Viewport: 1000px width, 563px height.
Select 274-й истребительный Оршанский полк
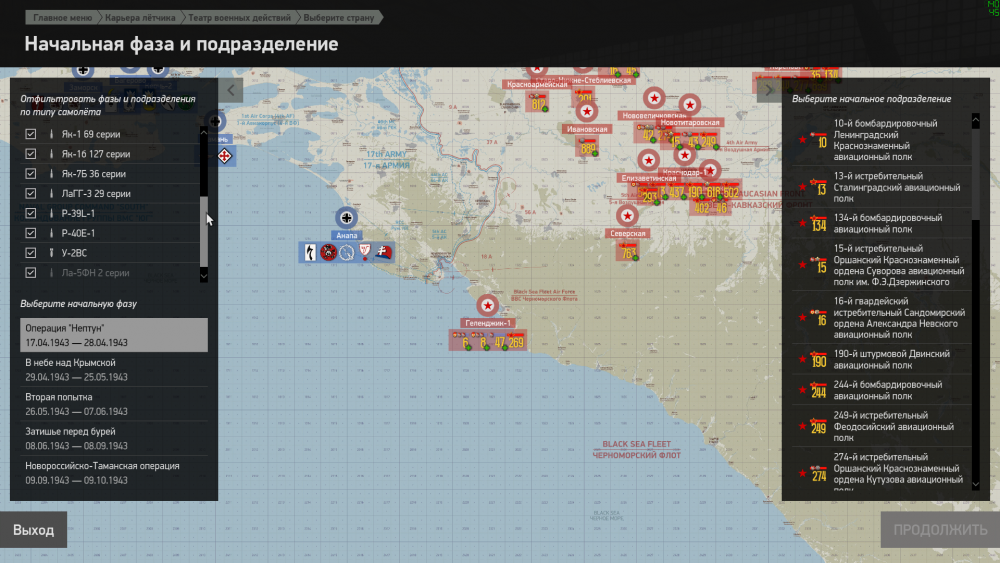click(x=882, y=473)
